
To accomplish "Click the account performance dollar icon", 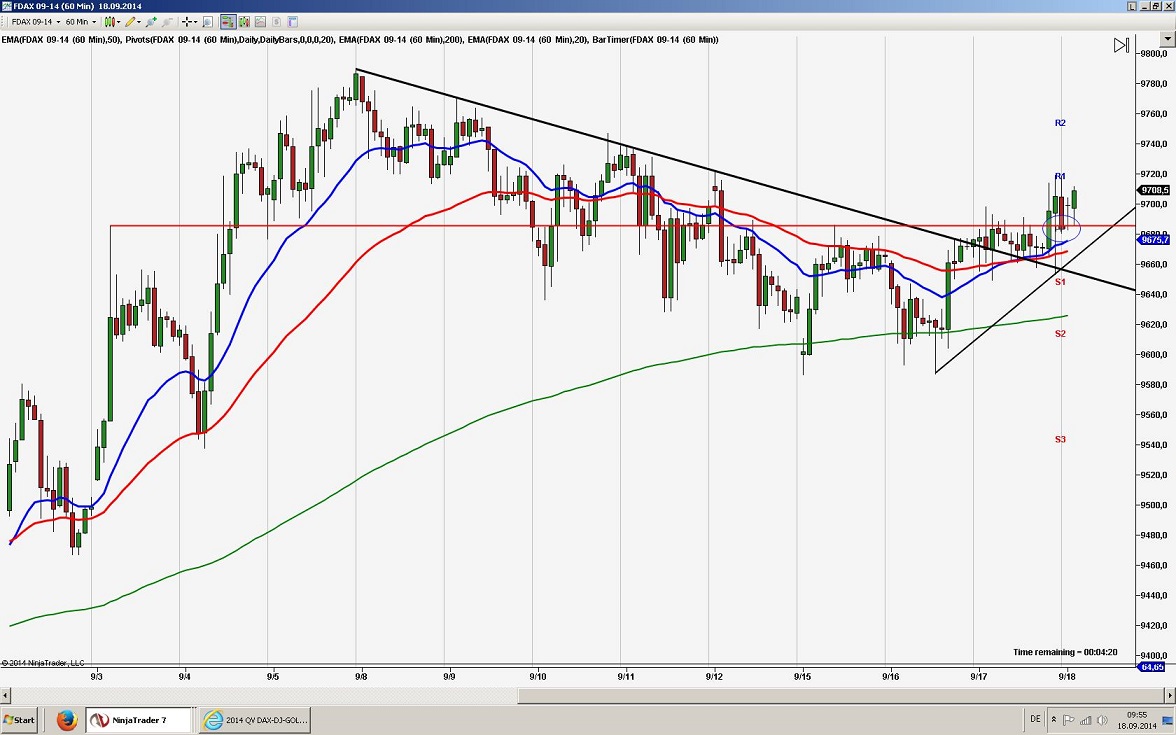I will [275, 21].
